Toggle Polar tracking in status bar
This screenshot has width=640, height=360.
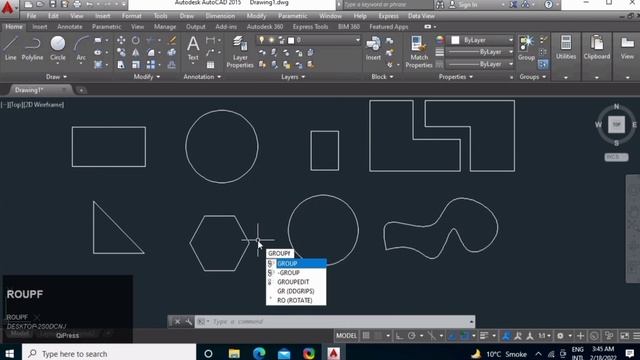(411, 336)
